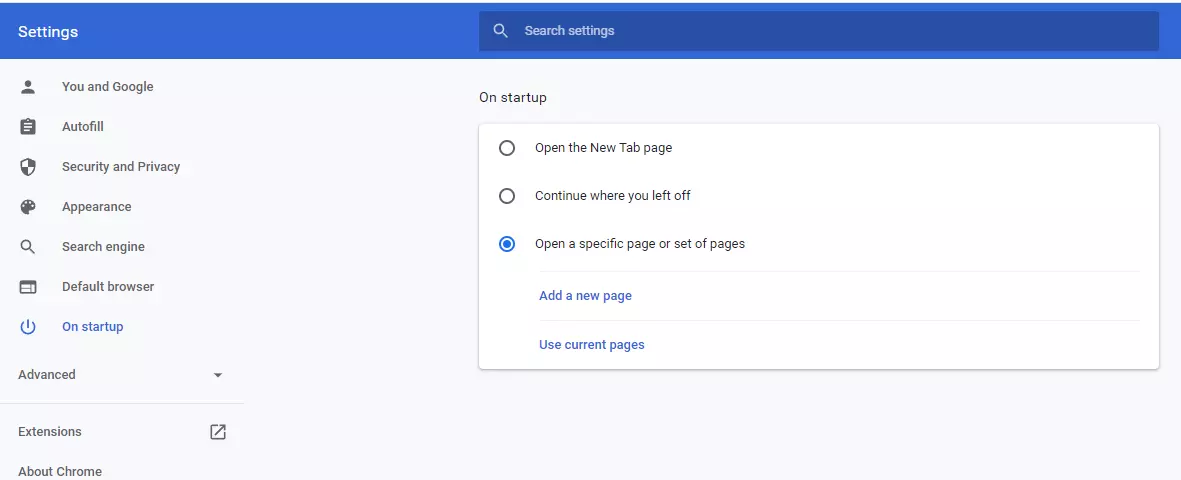Go to the Default browser settings label
Viewport: 1181px width, 480px height.
pos(108,287)
